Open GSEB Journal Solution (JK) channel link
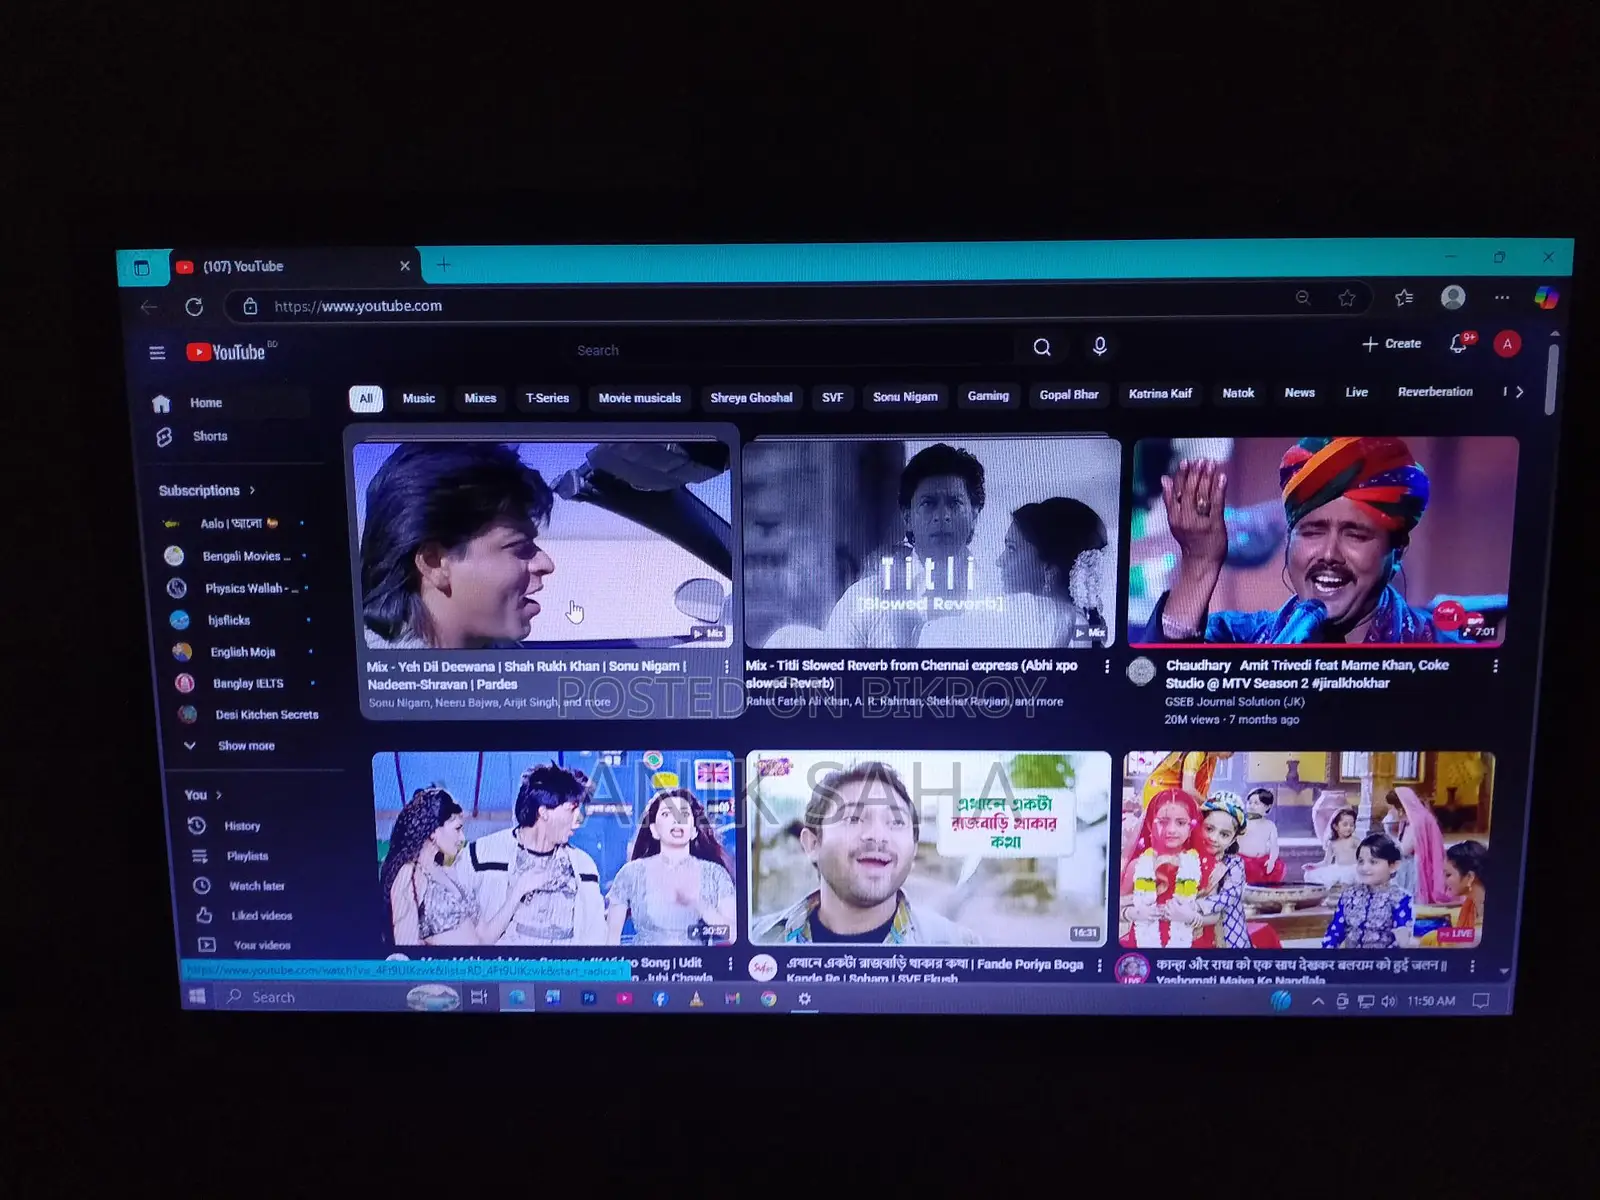 coord(1234,702)
